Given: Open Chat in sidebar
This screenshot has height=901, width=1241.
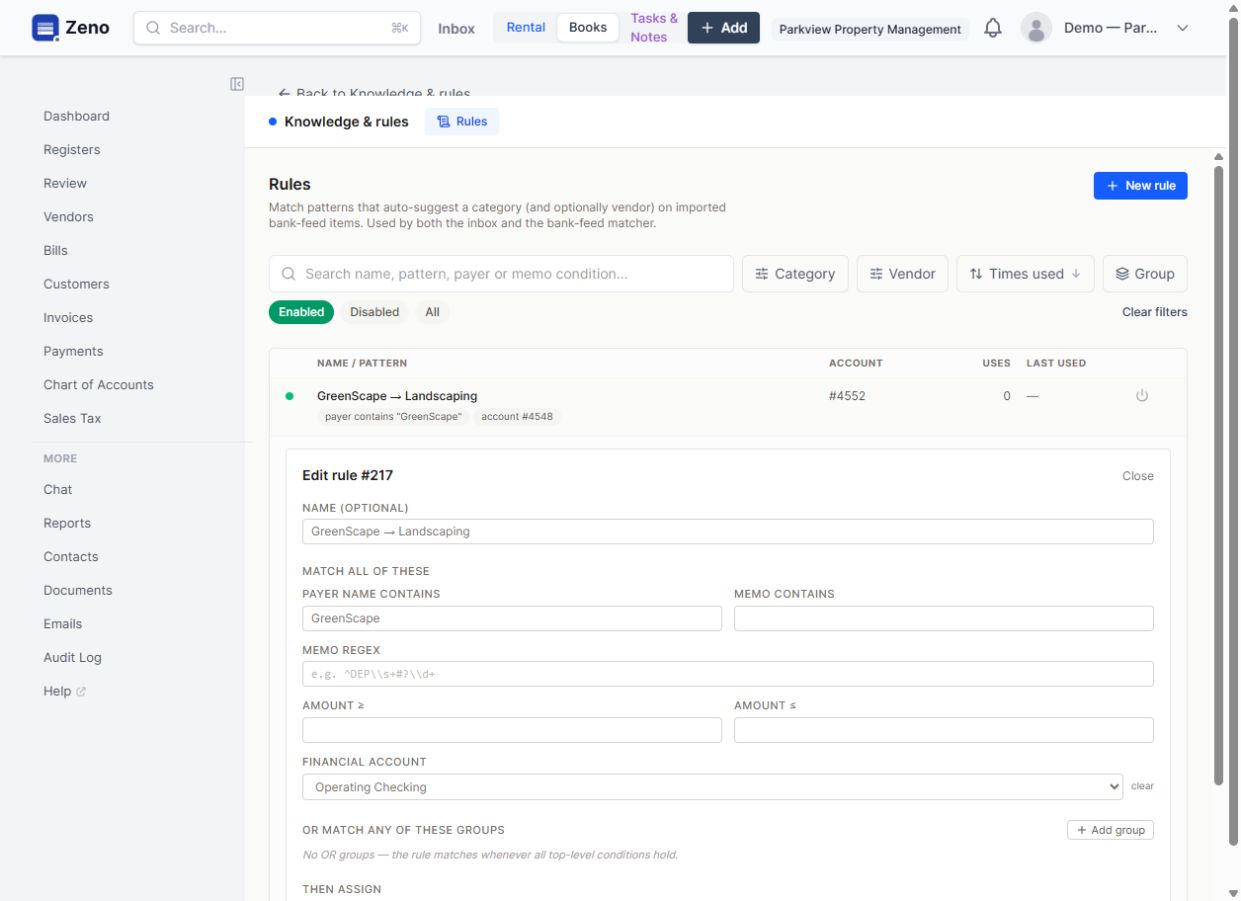Looking at the screenshot, I should tap(58, 489).
